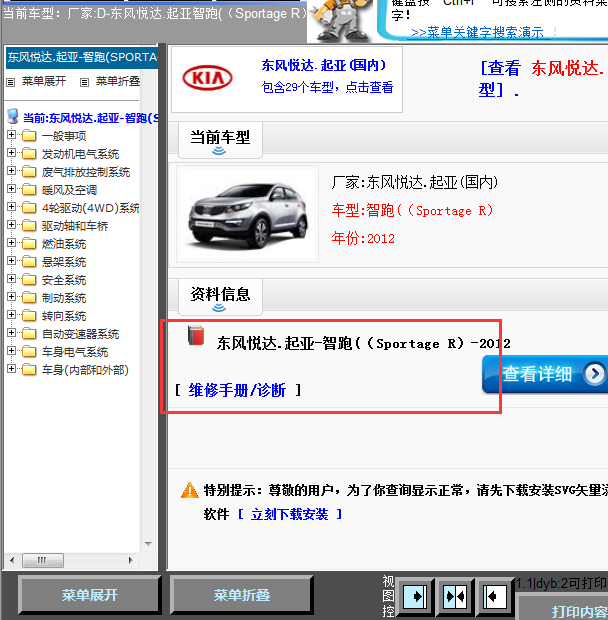Image resolution: width=608 pixels, height=620 pixels.
Task: Click the sidebar horizontal scrollbar thumb
Action: 43,560
